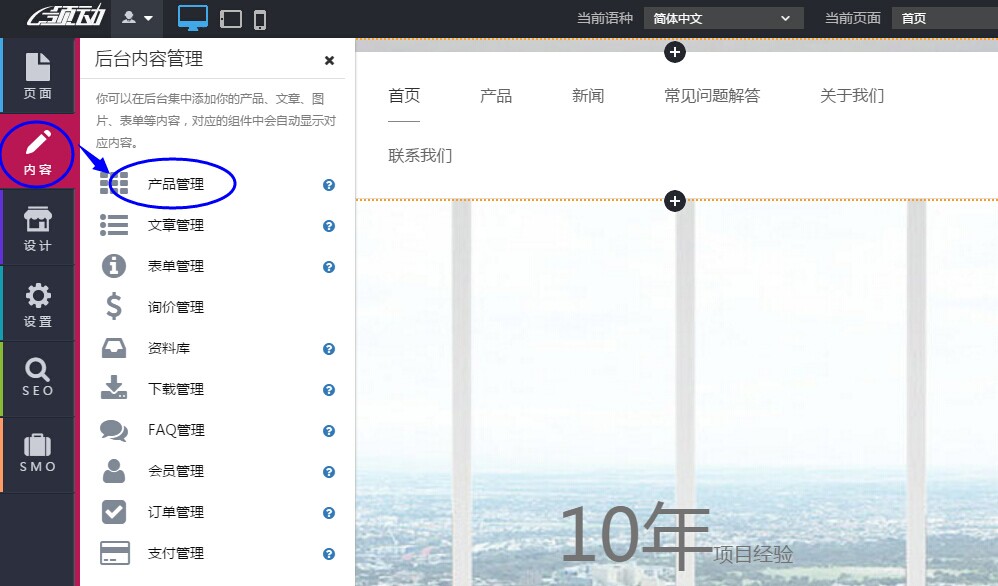Click 联系我们 in the site navigation
Screen dimensions: 998x586
pyautogui.click(x=420, y=156)
